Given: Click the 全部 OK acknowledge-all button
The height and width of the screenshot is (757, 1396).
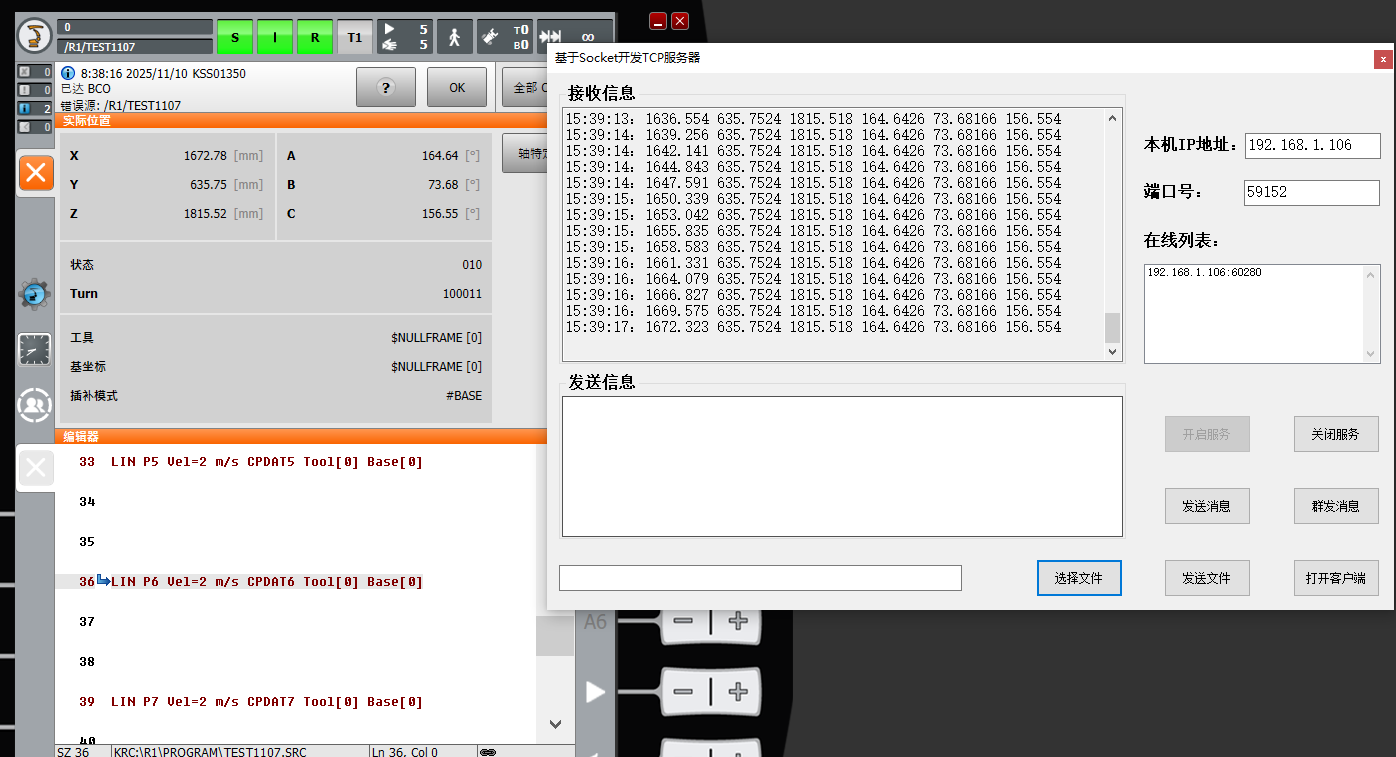Looking at the screenshot, I should click(524, 87).
